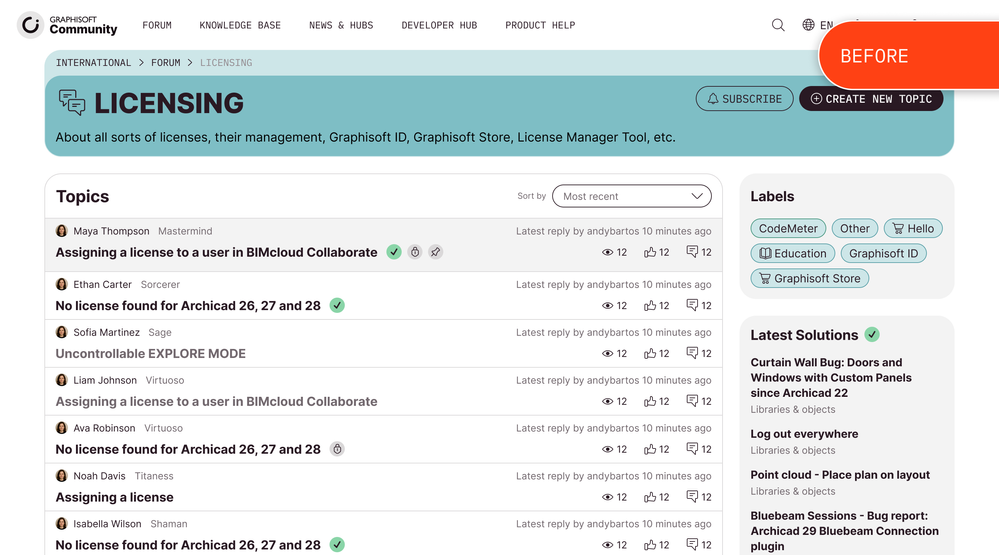Click the lock icon on Maya Thompson's topic

(x=415, y=252)
